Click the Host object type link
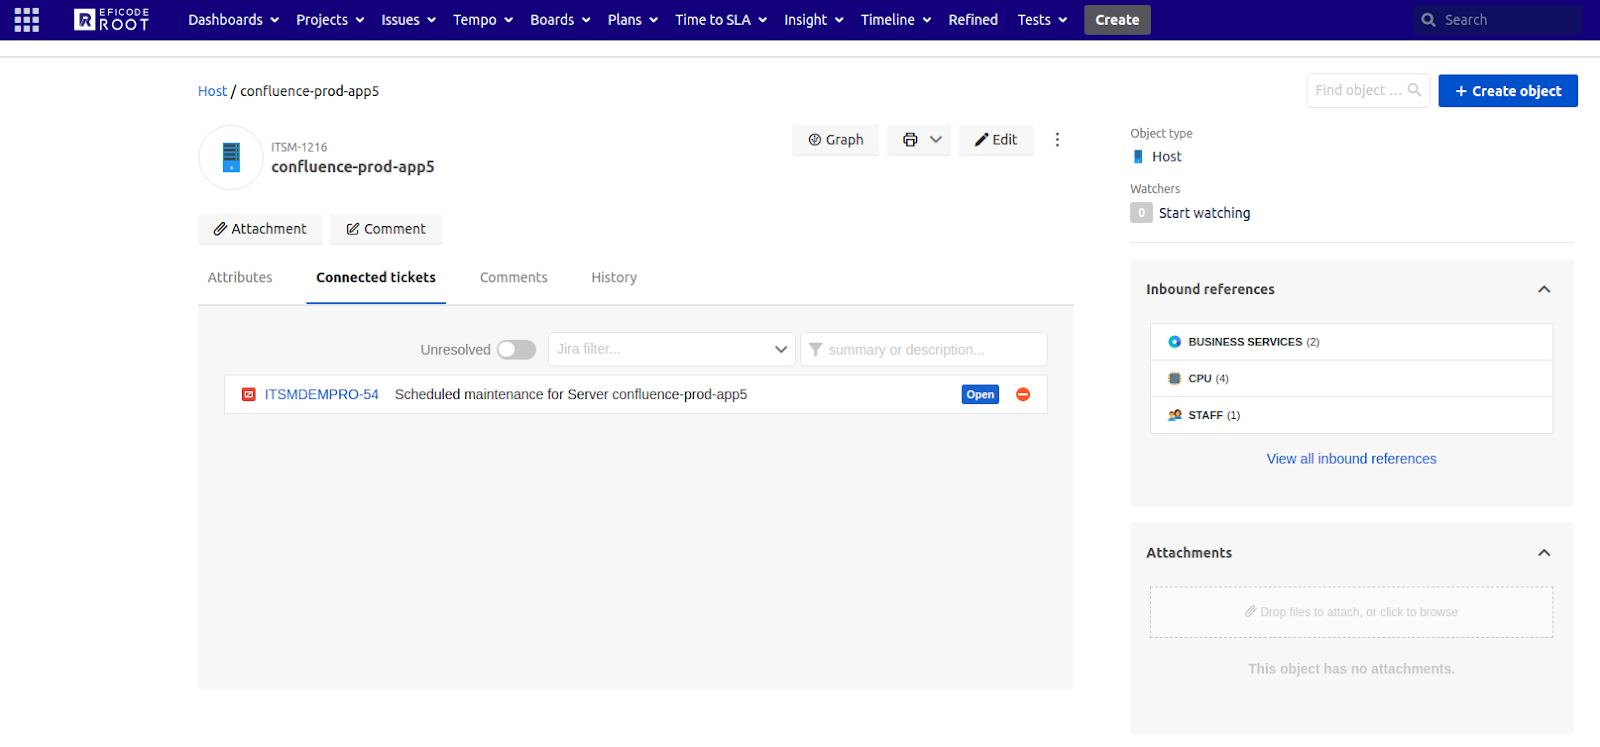 (1167, 157)
